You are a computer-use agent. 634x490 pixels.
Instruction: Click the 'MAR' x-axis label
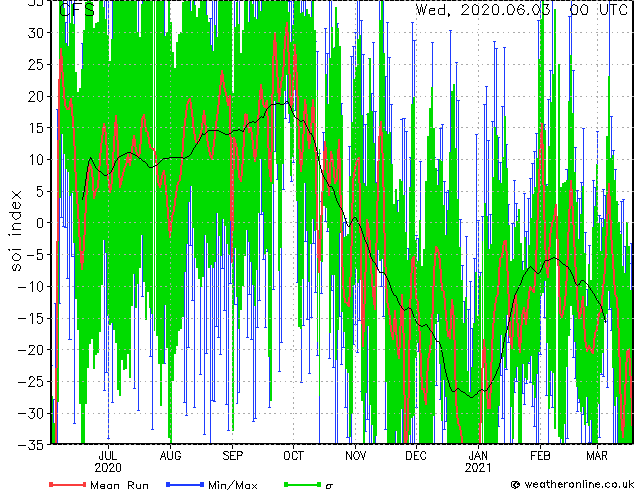597,456
